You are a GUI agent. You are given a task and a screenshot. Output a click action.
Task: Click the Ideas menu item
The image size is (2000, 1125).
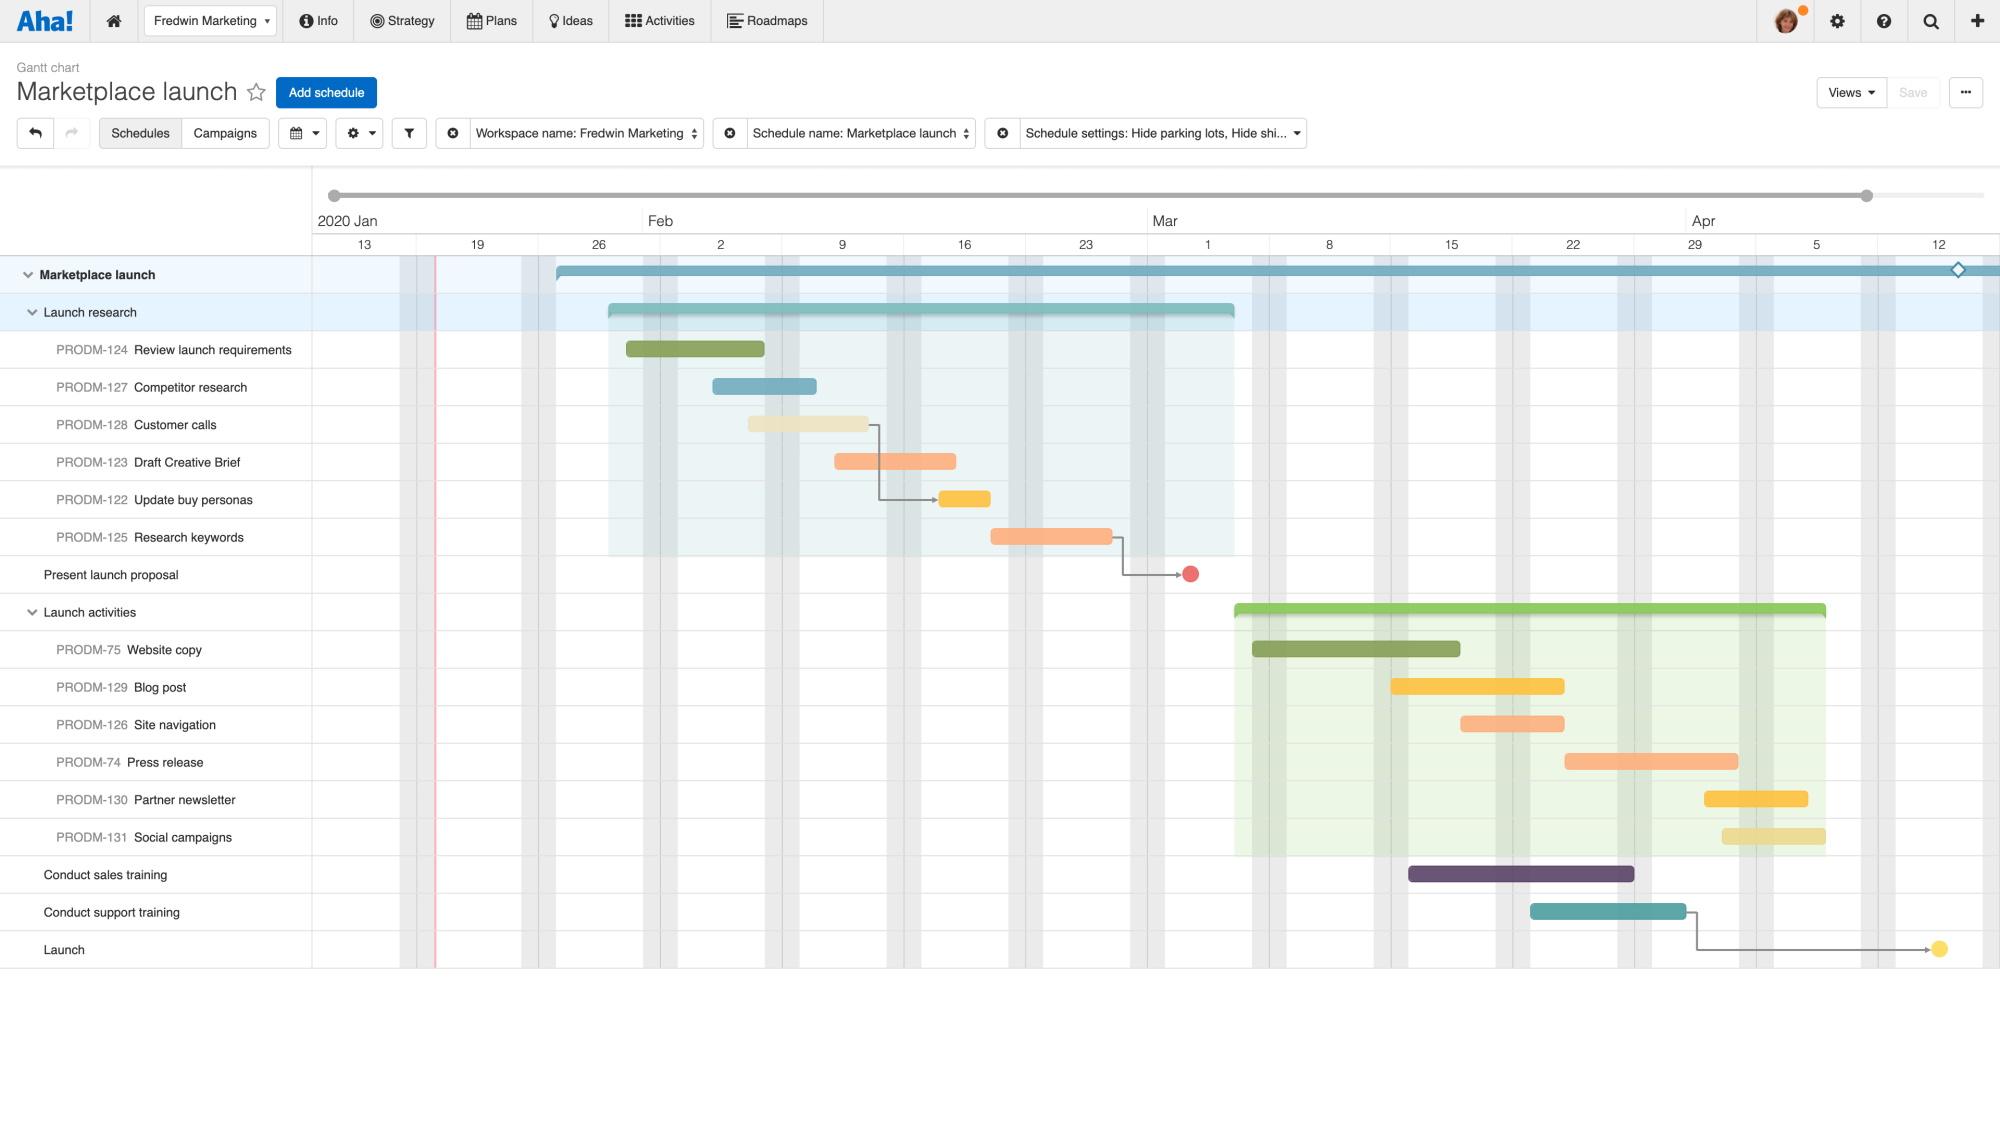(569, 19)
